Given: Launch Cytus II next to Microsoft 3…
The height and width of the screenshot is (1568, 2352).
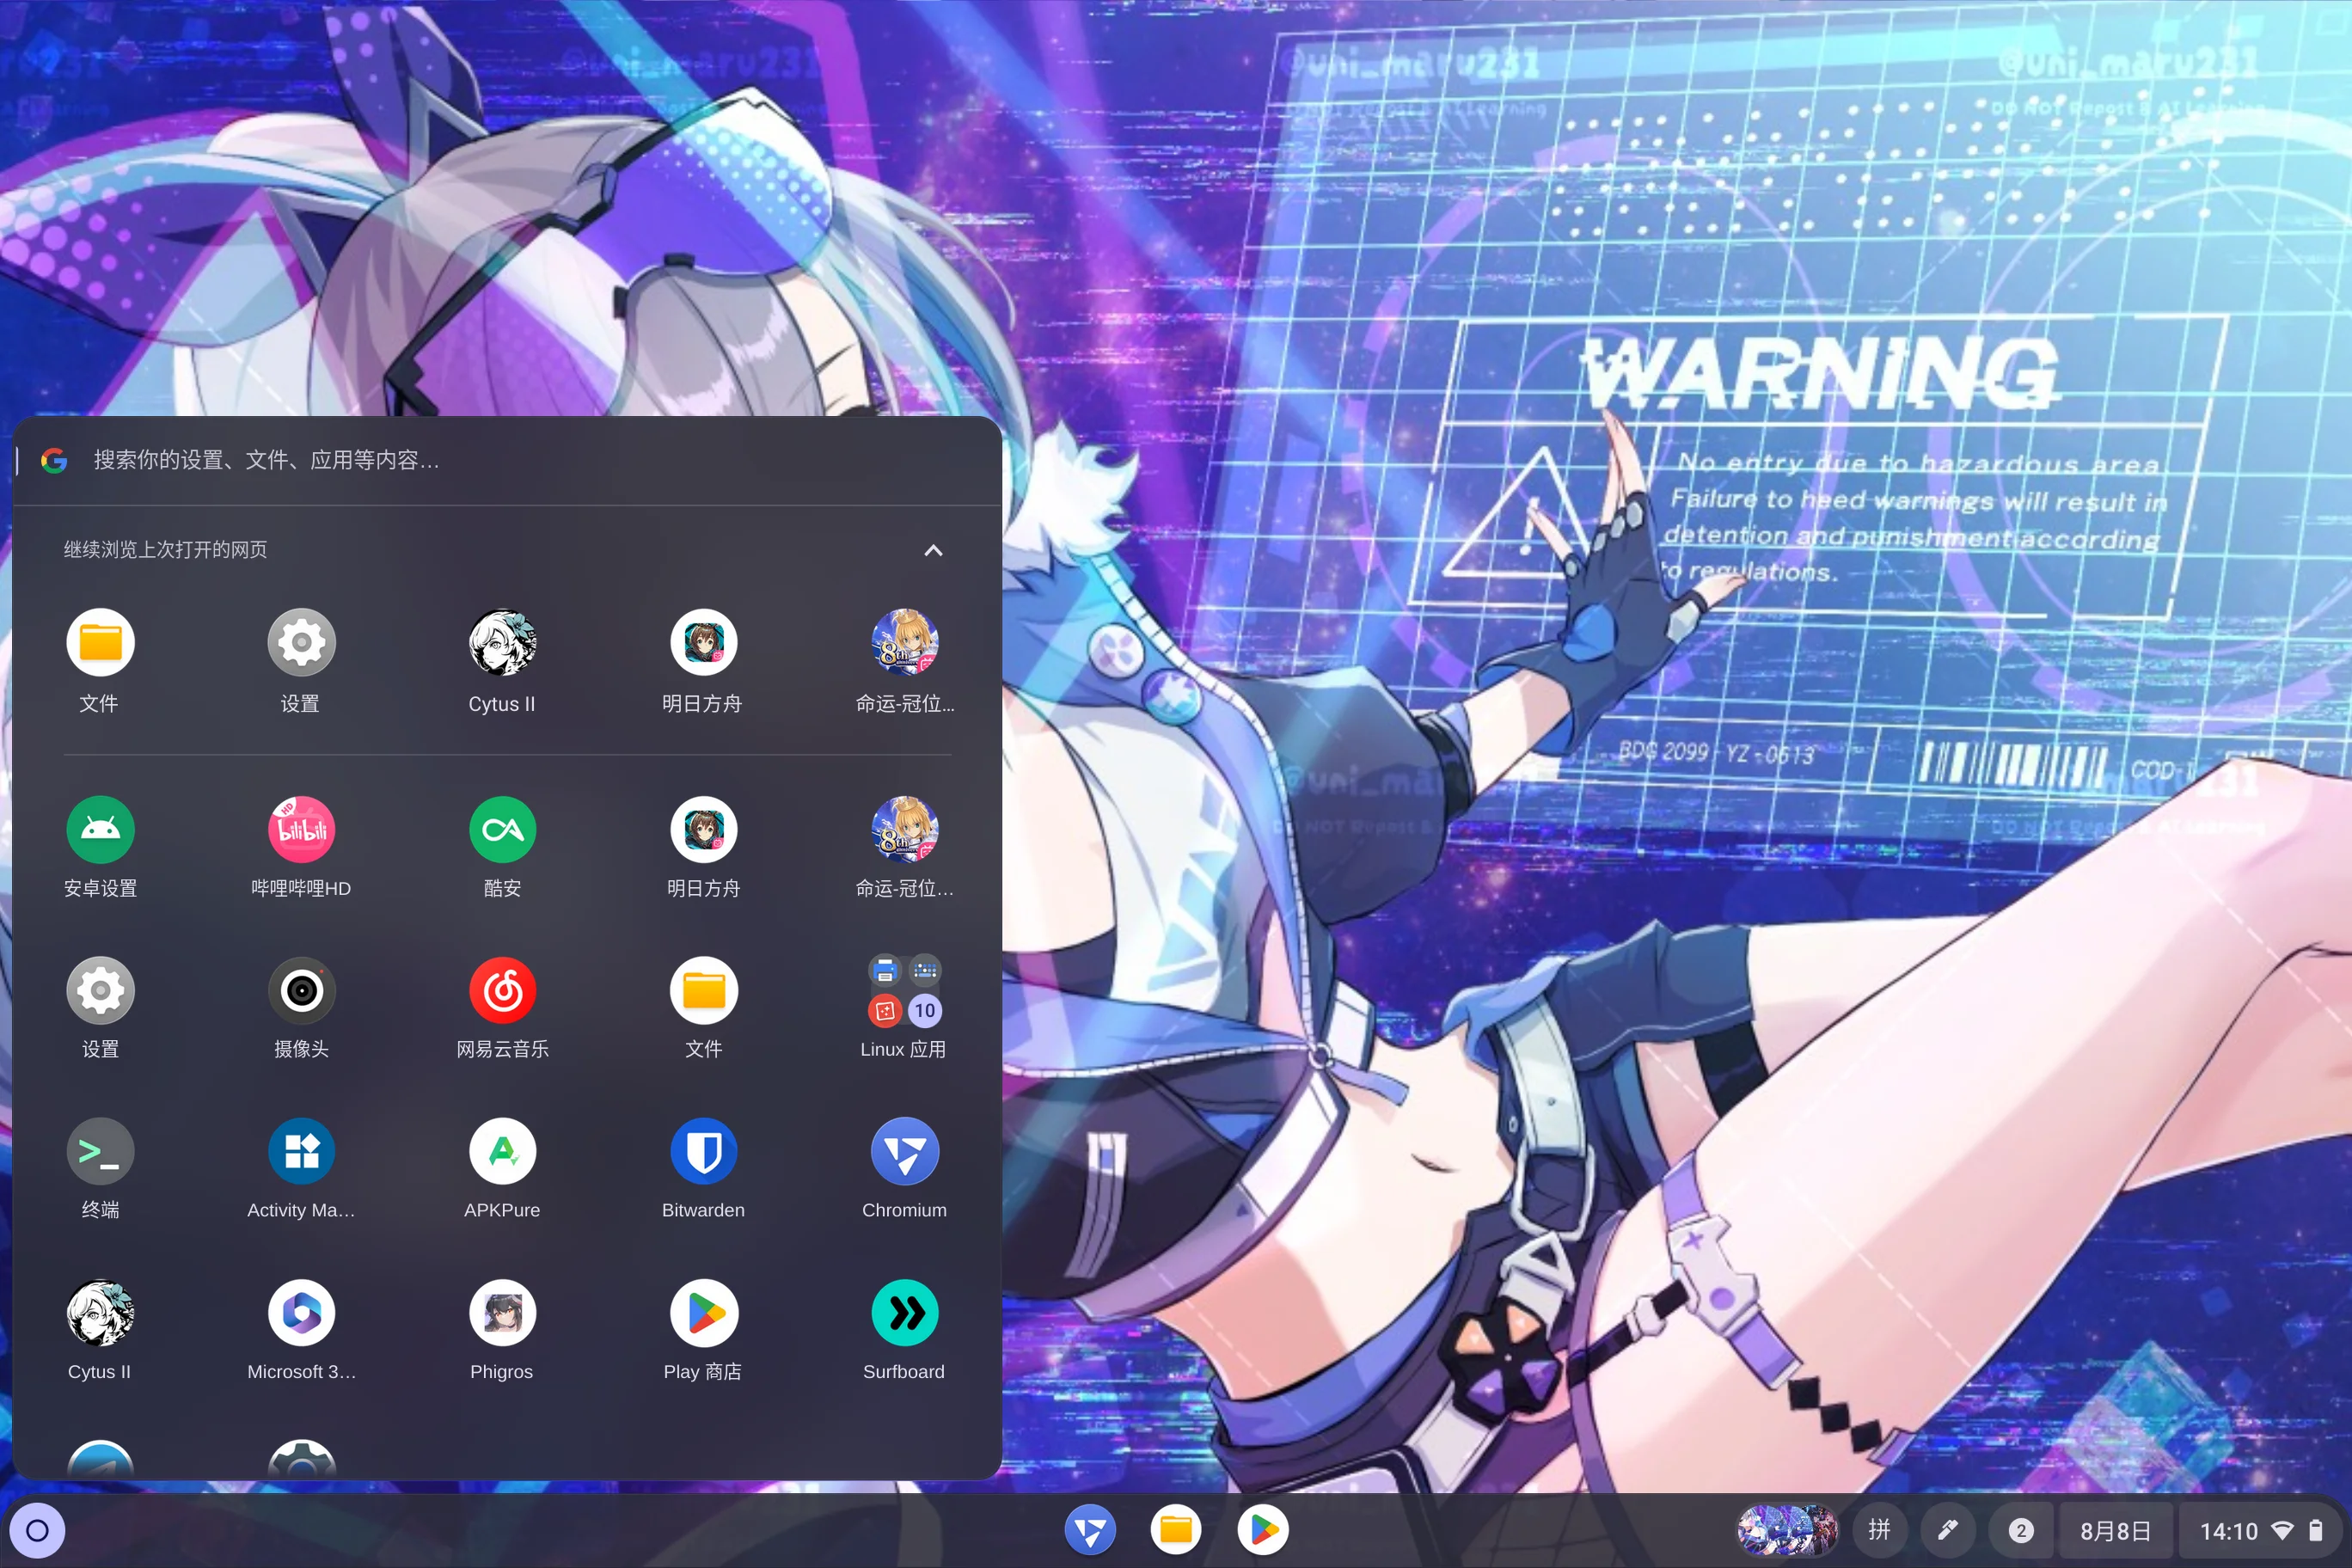Looking at the screenshot, I should tap(100, 1313).
